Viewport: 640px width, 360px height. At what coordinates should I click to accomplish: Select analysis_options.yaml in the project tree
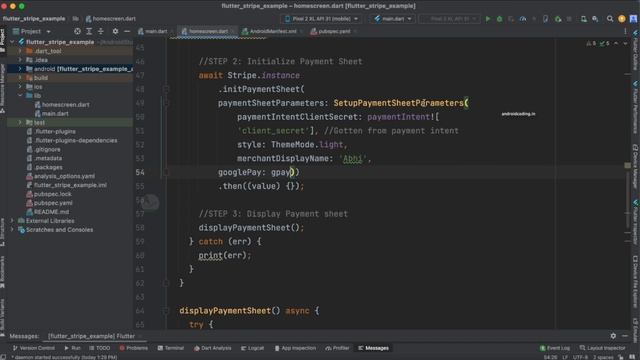click(64, 176)
